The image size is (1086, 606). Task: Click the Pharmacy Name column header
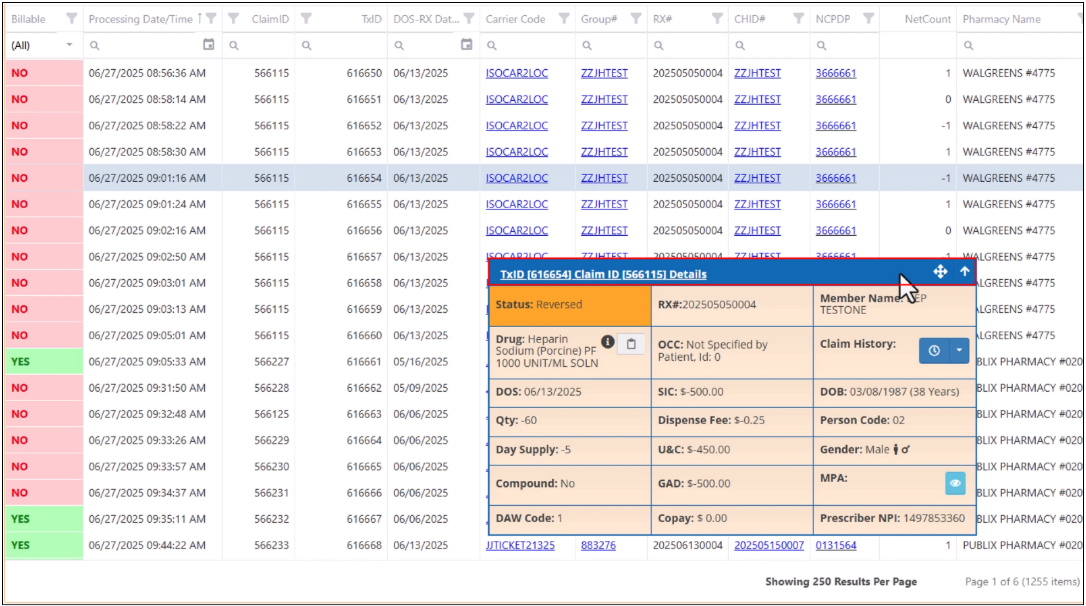pyautogui.click(x=1002, y=19)
